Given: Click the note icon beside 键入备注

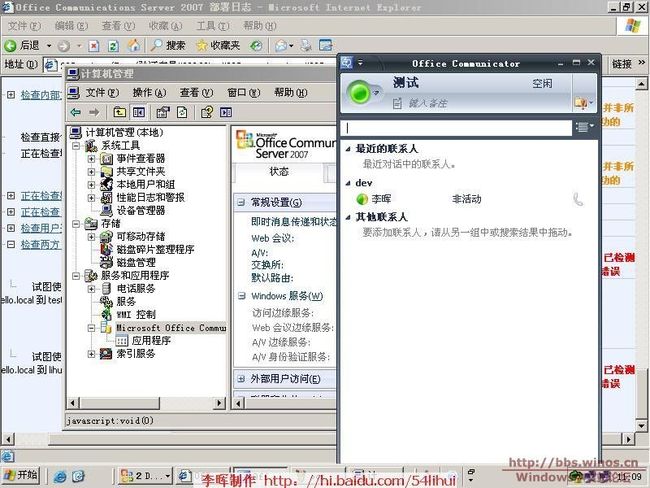Looking at the screenshot, I should [397, 103].
